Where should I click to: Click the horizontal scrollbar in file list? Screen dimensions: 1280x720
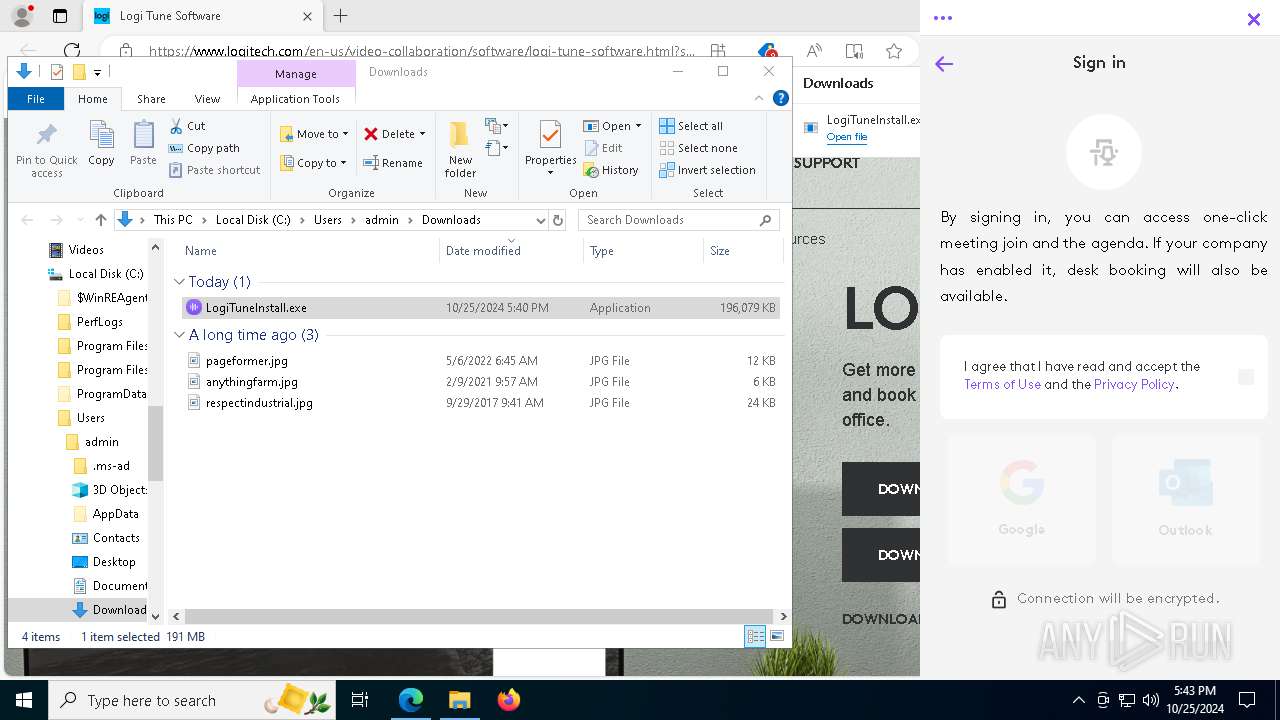[x=480, y=617]
